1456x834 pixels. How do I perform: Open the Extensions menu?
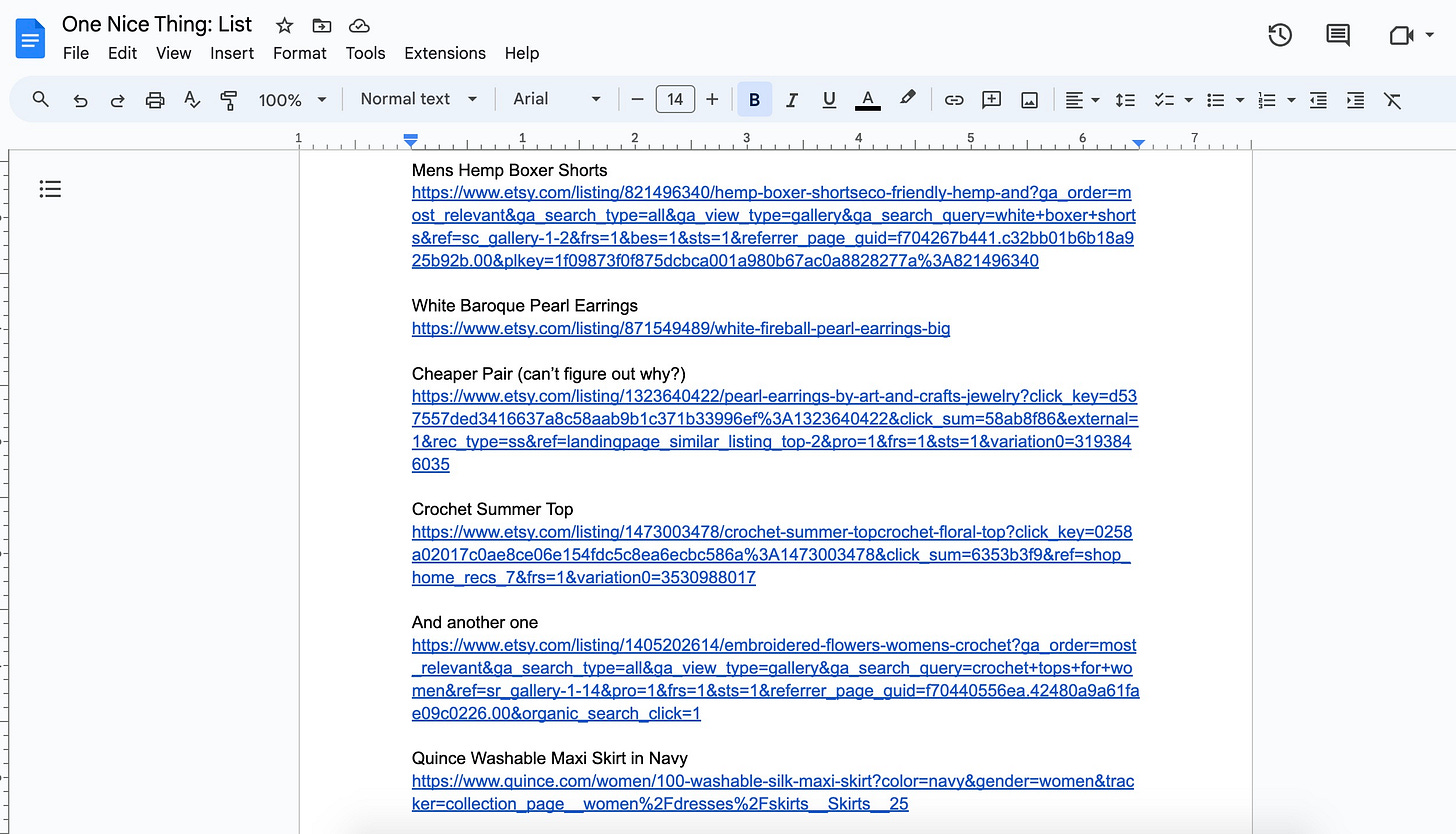(445, 53)
